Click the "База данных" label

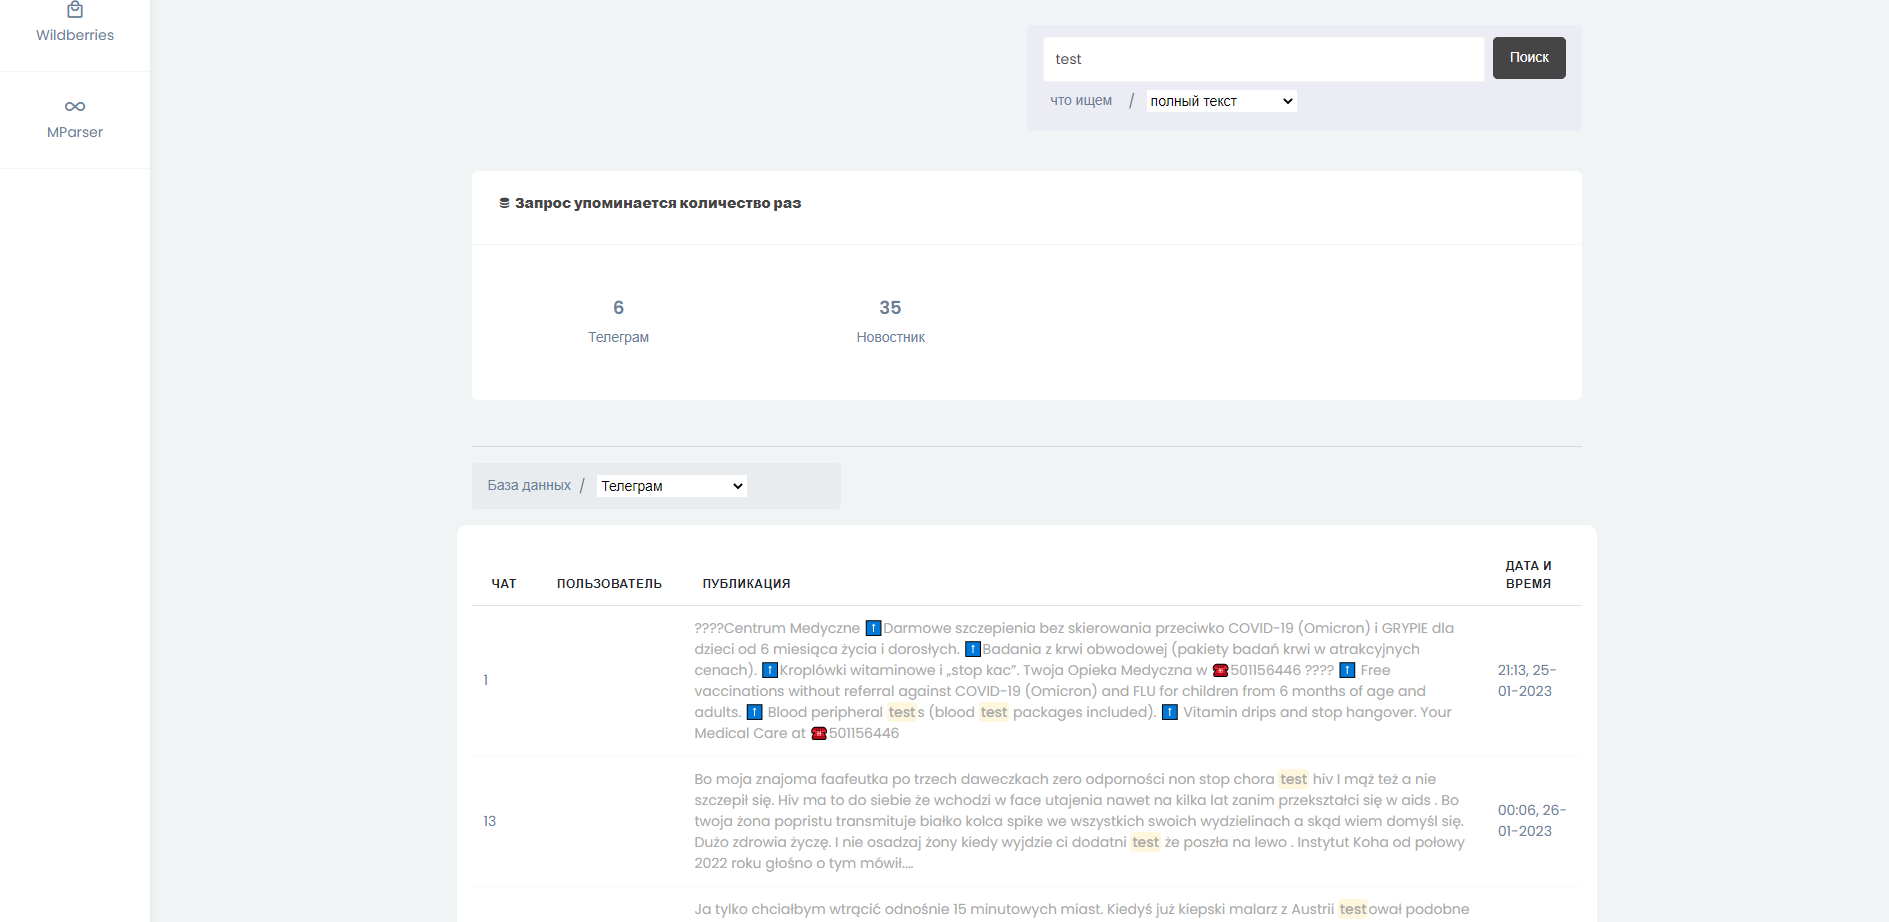pyautogui.click(x=529, y=486)
